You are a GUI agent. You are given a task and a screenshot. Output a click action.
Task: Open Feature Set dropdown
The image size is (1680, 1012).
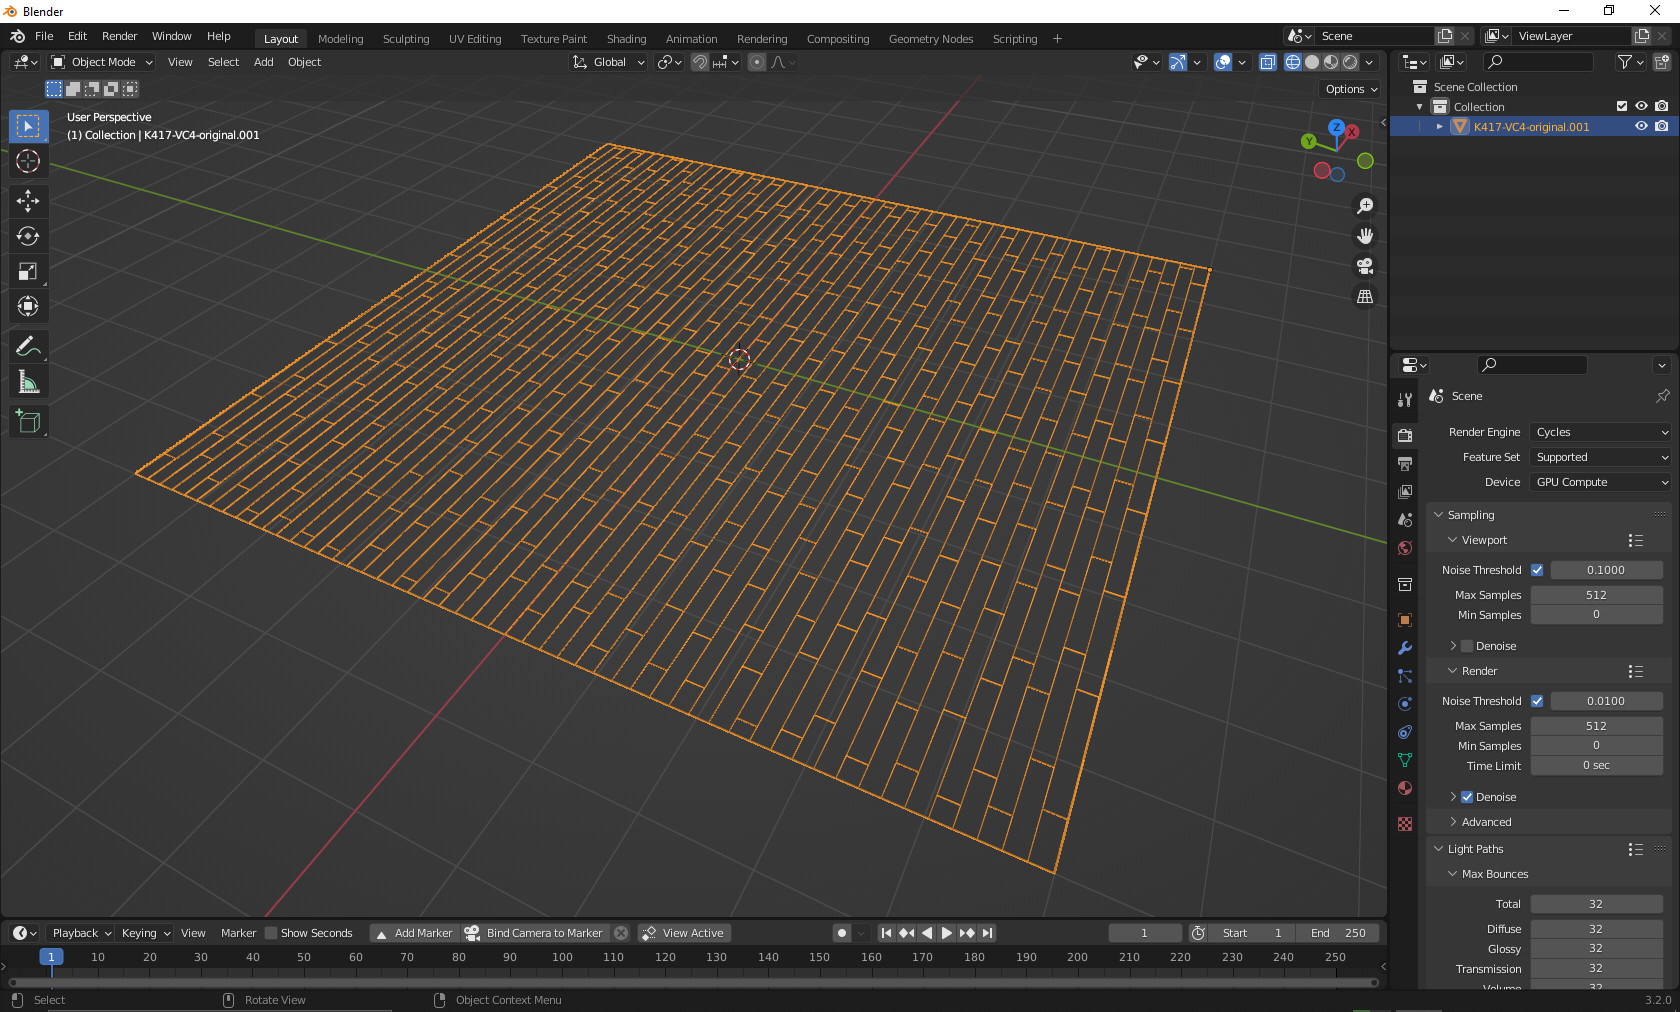(1600, 457)
